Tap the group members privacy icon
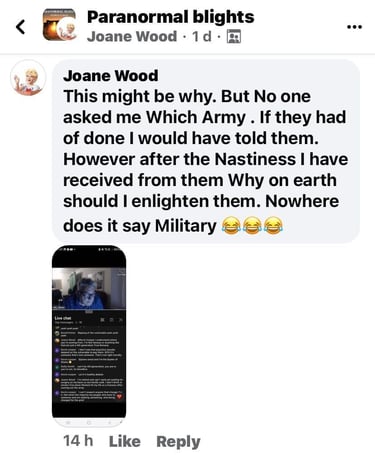The image size is (375, 455). click(x=234, y=37)
